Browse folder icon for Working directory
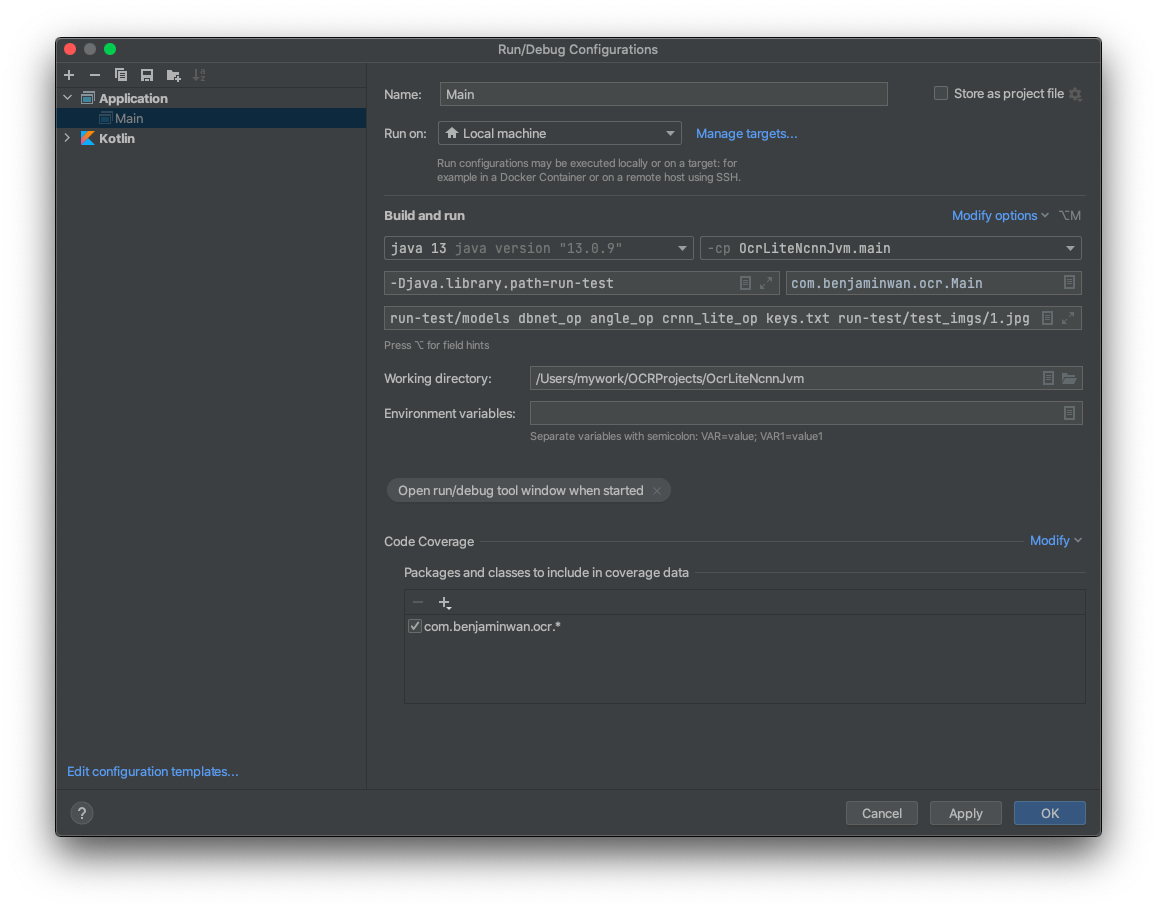Viewport: 1157px width, 910px height. coord(1069,378)
